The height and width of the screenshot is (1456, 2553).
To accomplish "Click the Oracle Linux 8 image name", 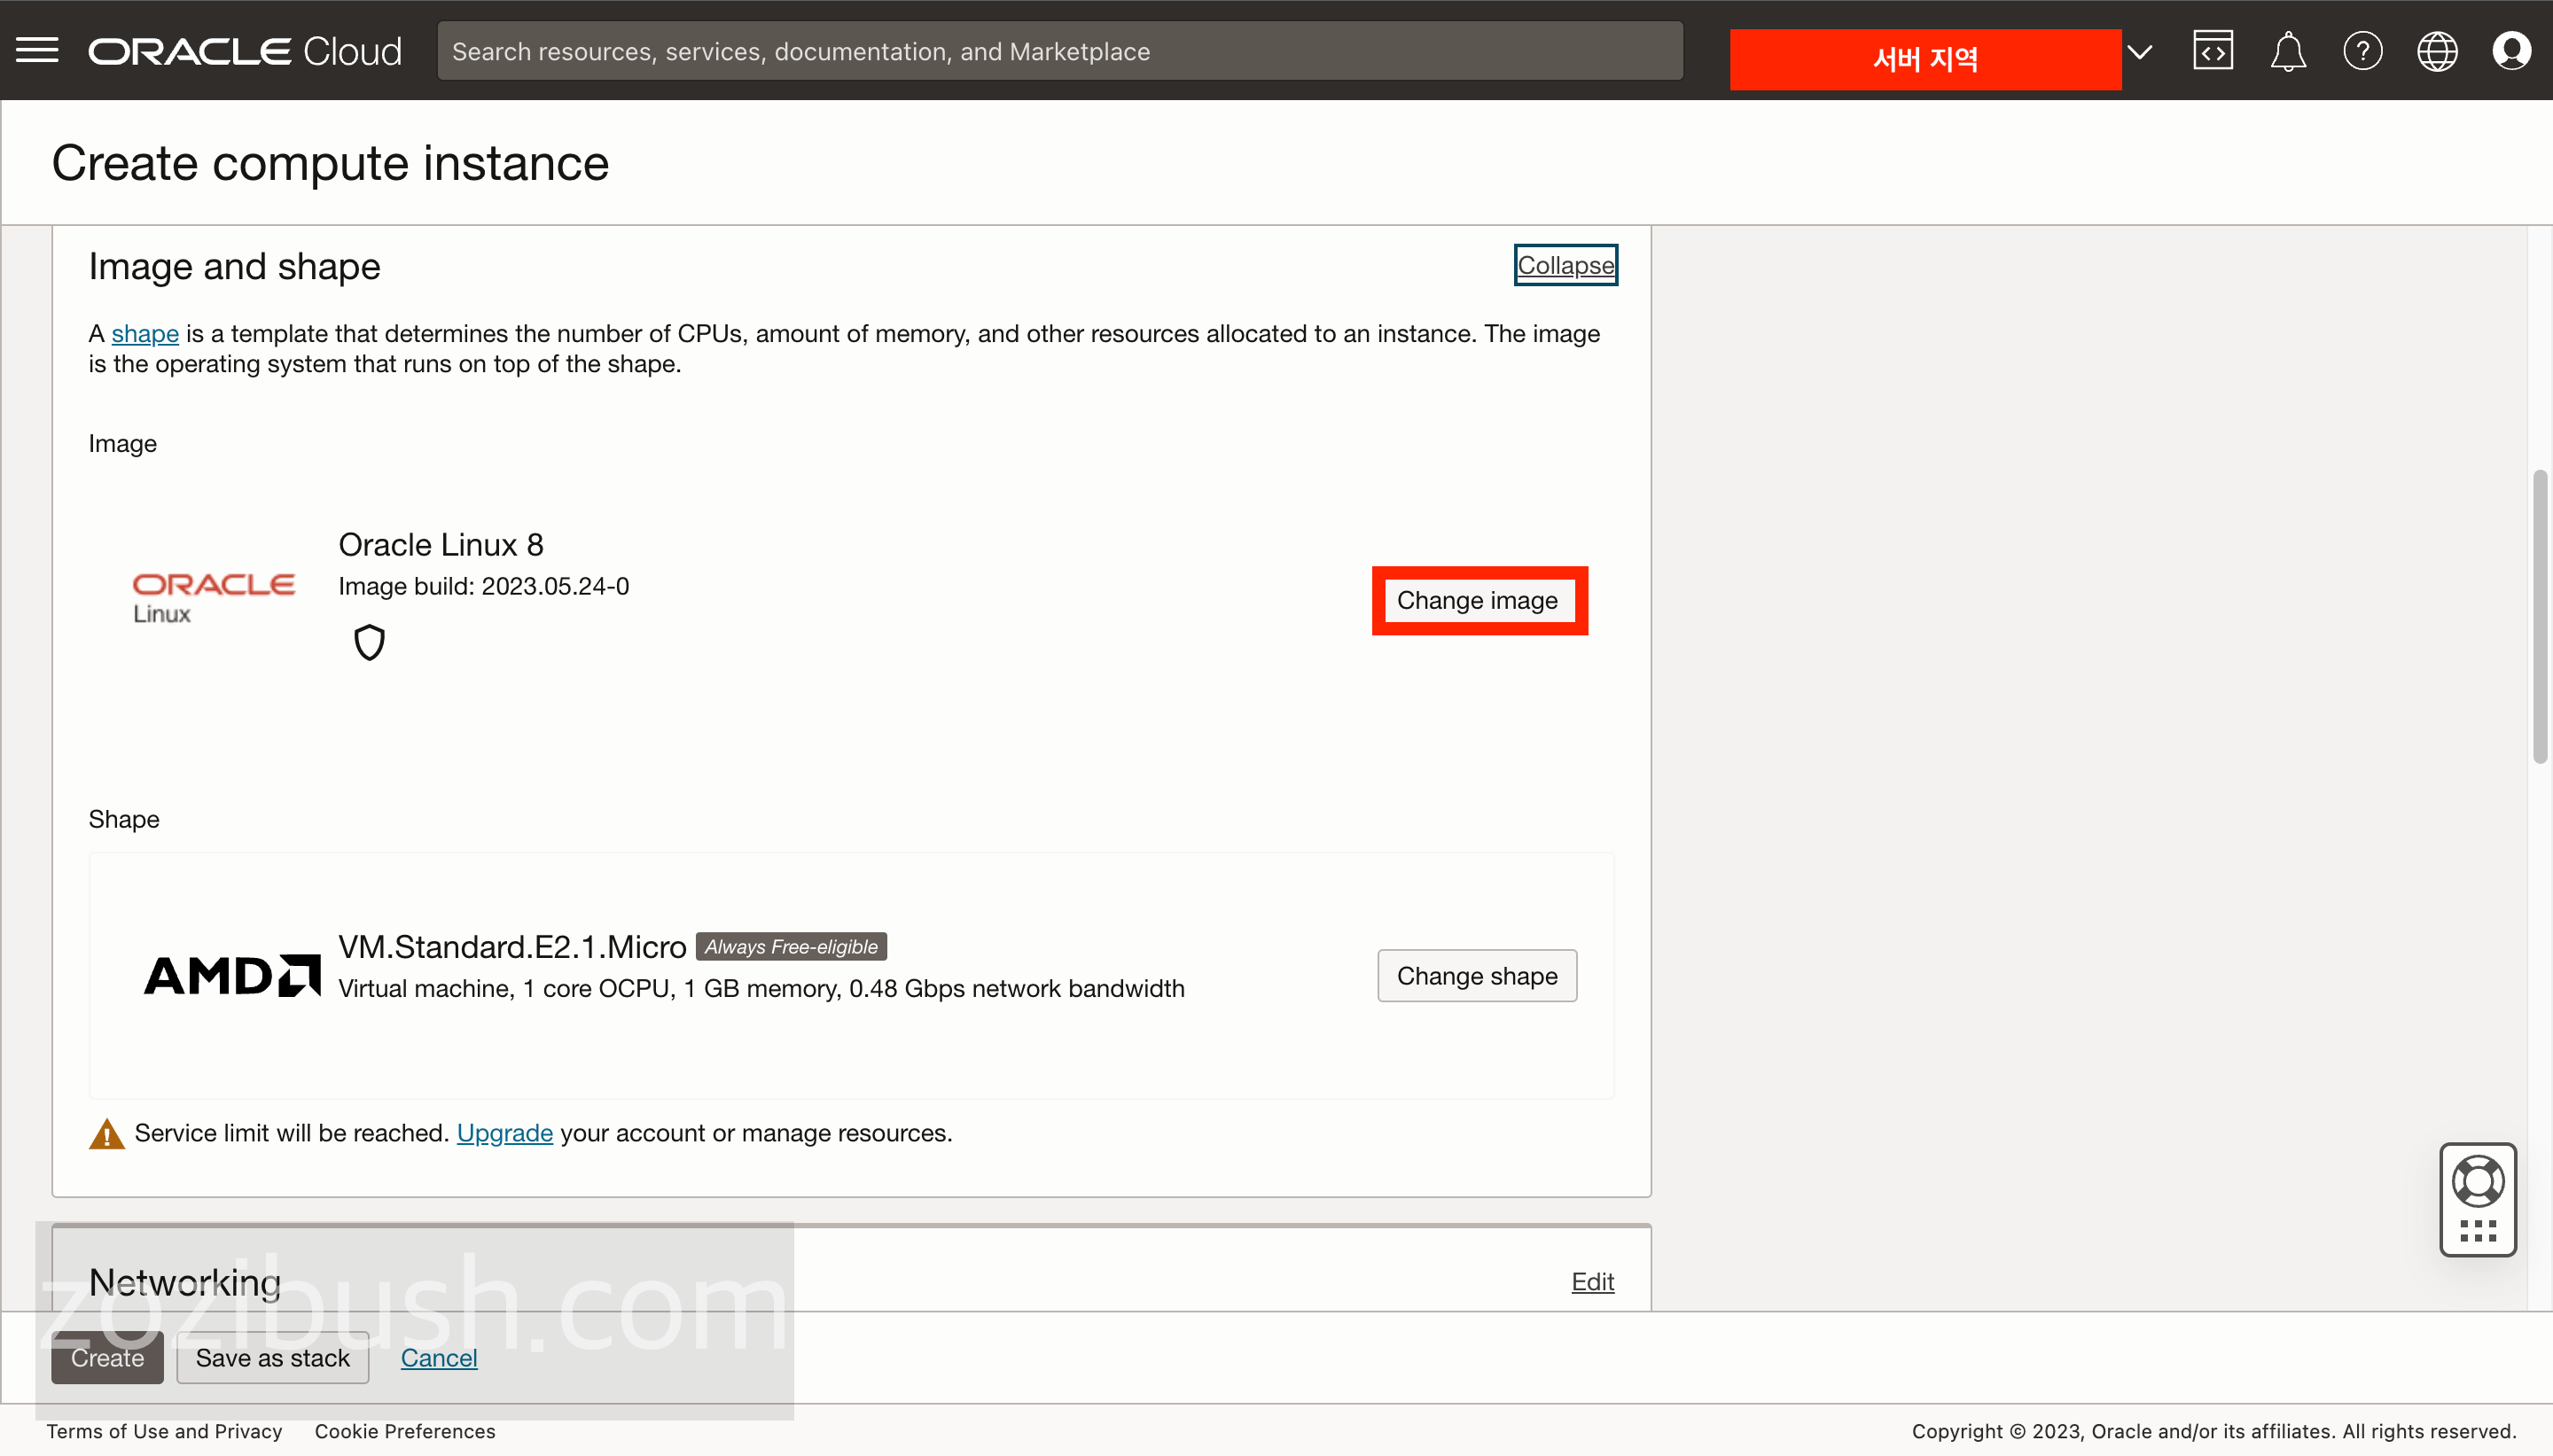I will coord(441,544).
